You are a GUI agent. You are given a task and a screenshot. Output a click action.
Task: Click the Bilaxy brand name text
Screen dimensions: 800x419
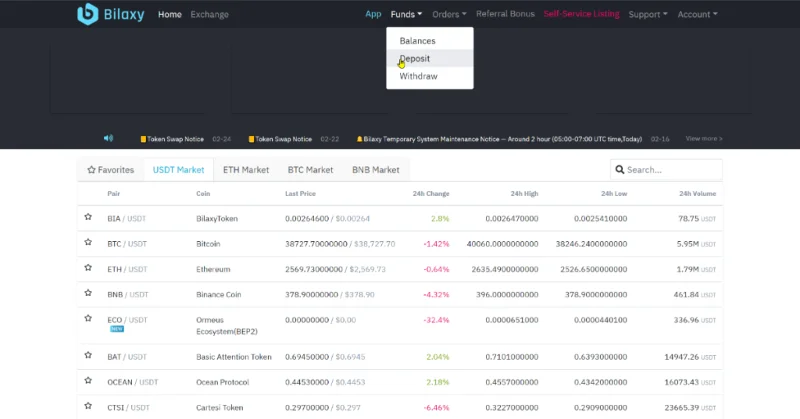(x=124, y=14)
